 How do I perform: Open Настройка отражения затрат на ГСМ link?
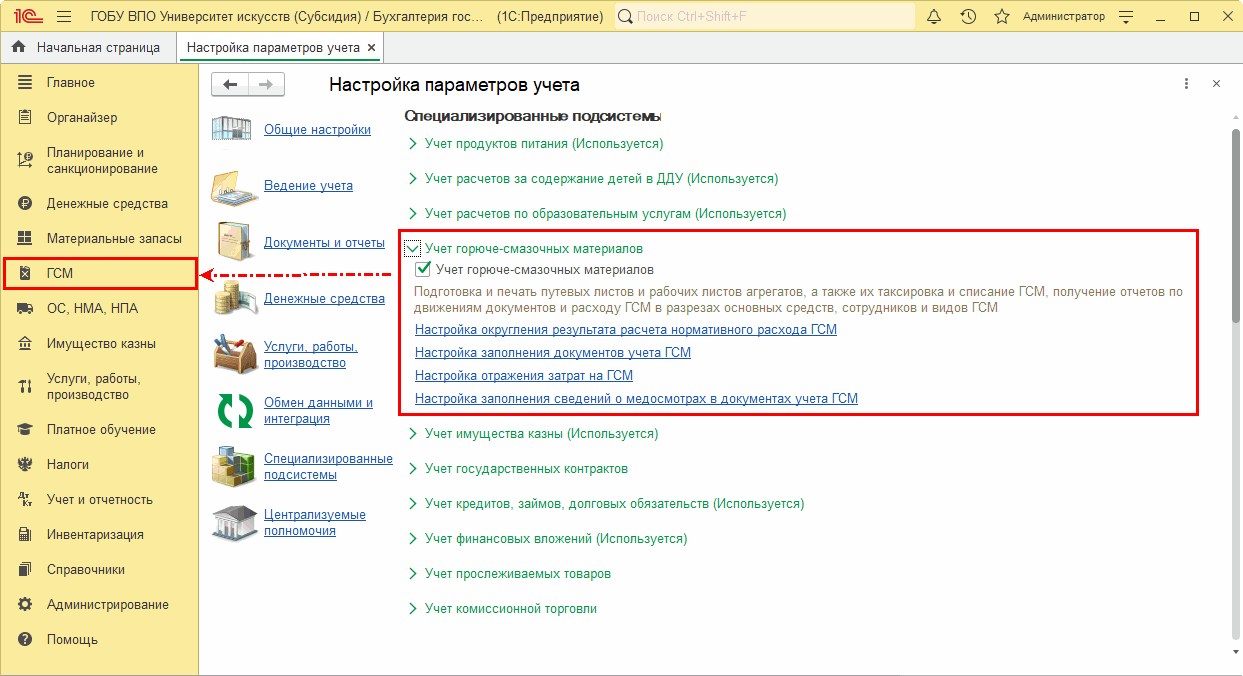523,375
